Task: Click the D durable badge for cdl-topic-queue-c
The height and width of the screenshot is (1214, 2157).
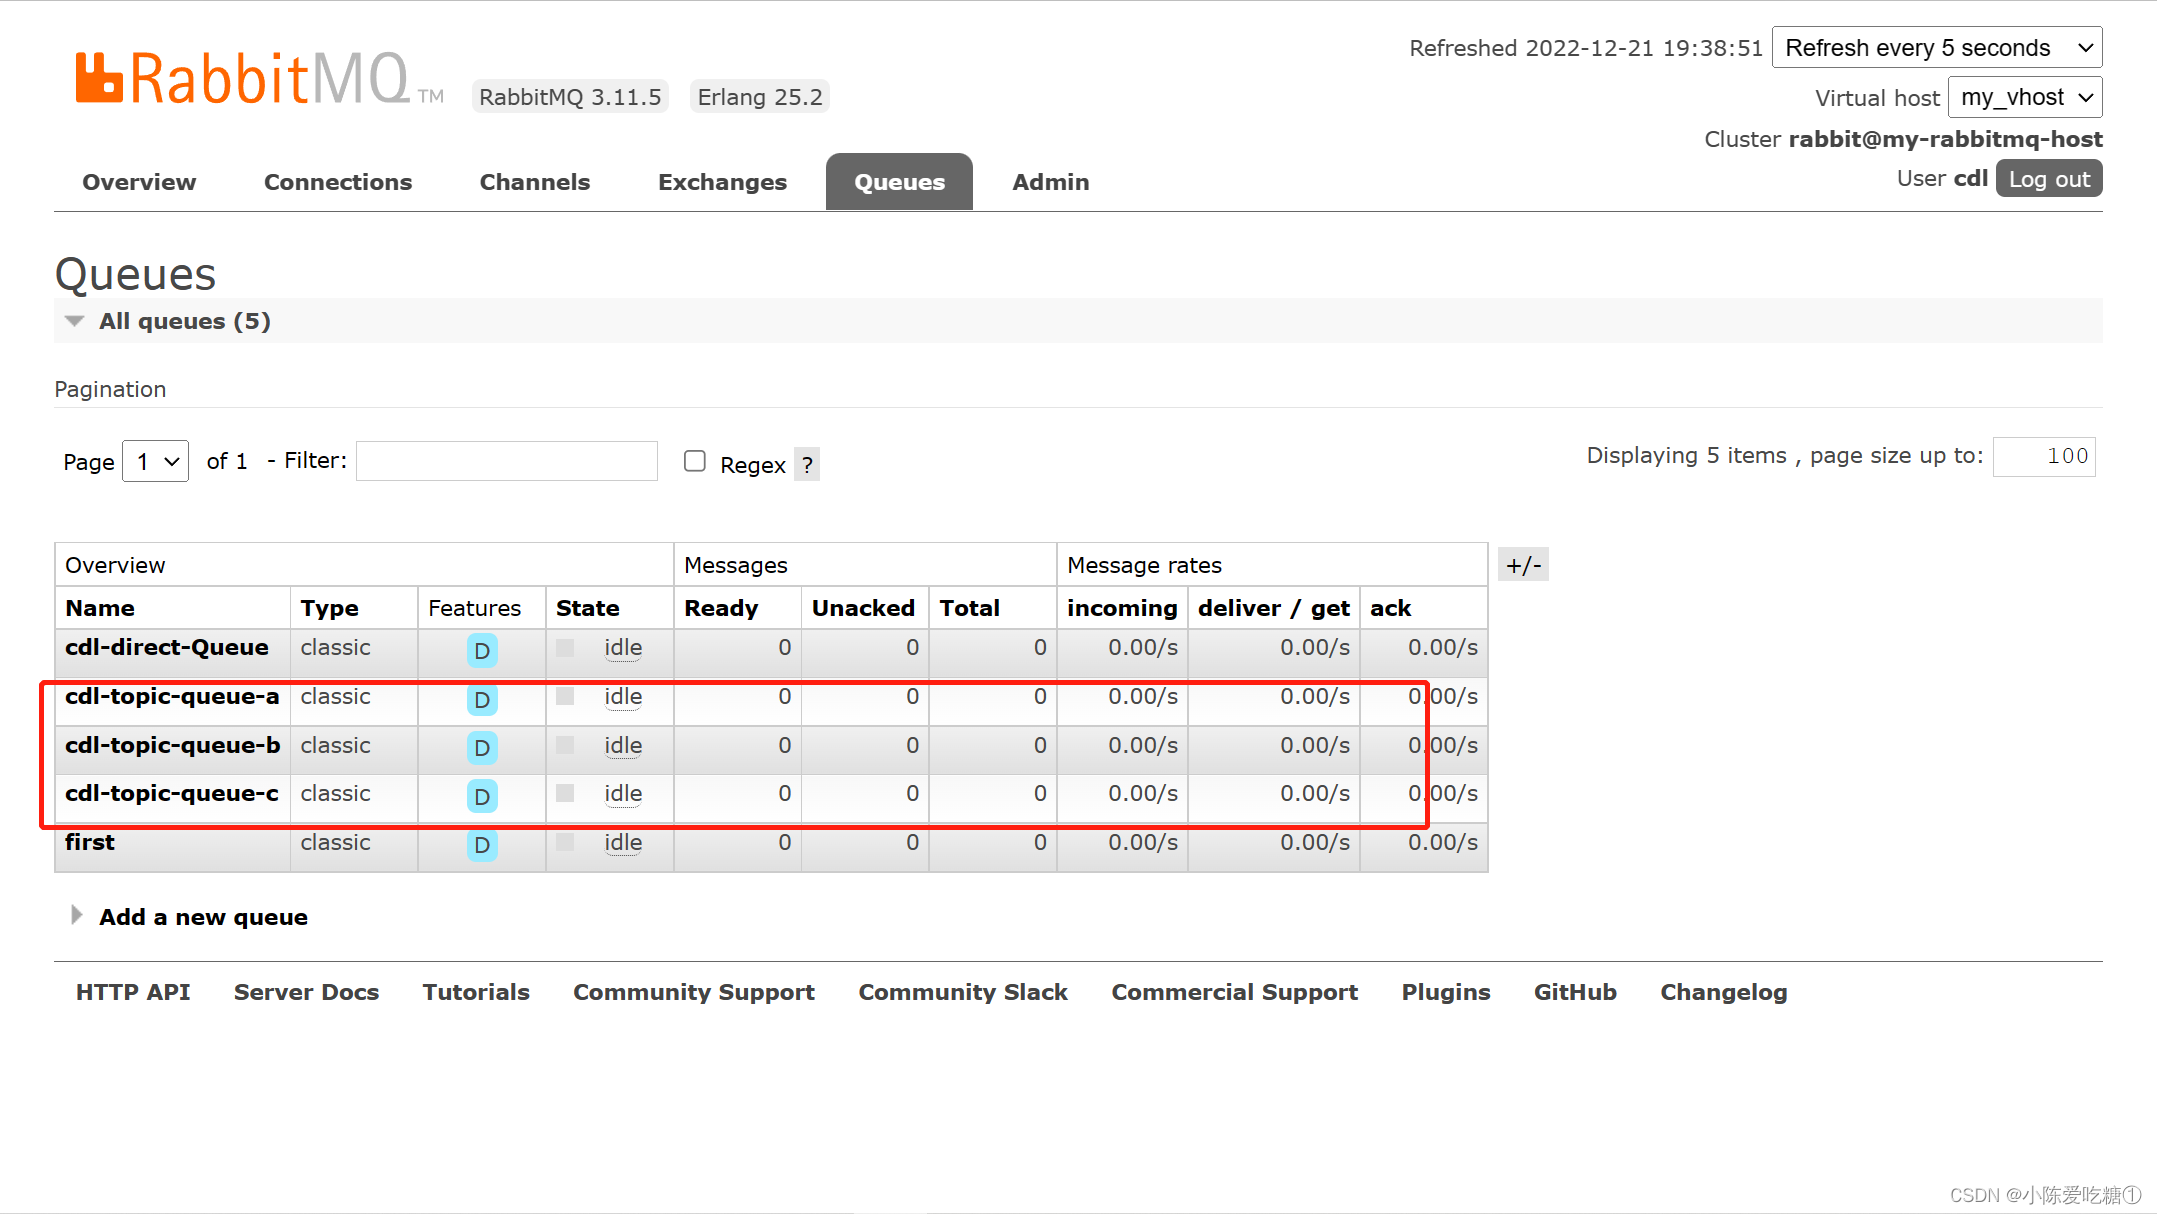Action: [x=481, y=797]
